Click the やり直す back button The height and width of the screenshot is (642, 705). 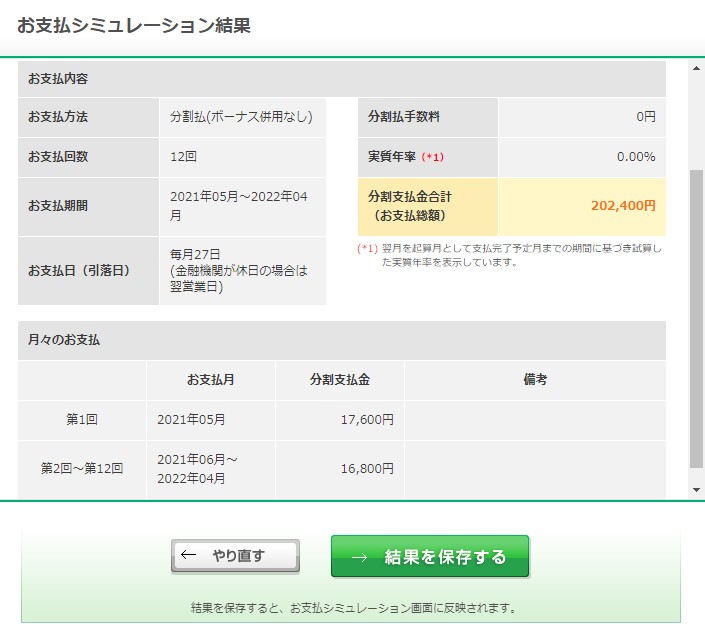coord(235,556)
